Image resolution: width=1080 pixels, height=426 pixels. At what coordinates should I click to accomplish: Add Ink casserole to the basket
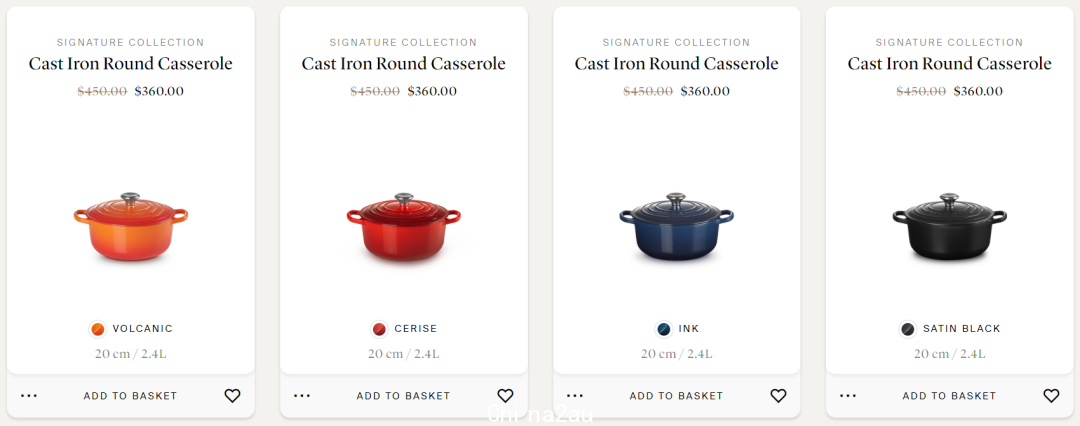676,396
